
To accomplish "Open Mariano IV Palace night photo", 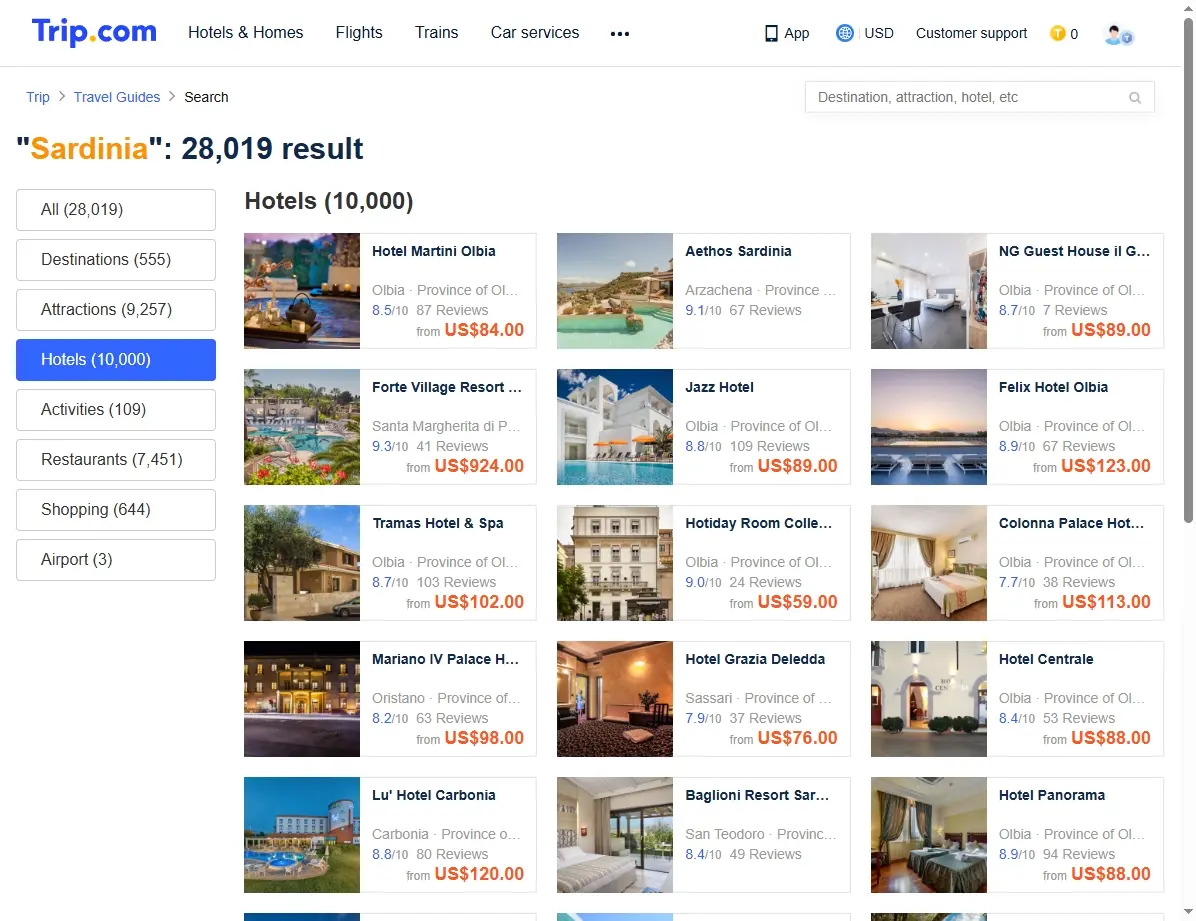I will pyautogui.click(x=302, y=698).
